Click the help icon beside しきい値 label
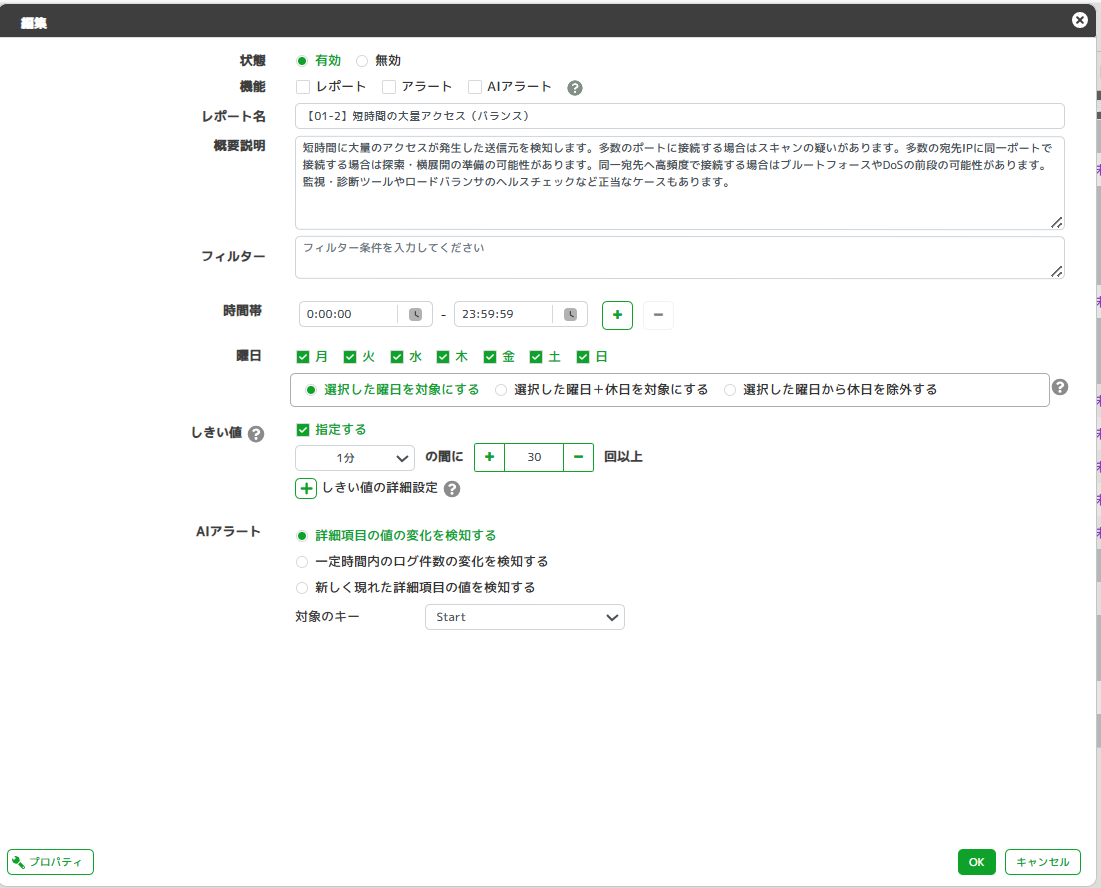The image size is (1101, 888). point(256,434)
